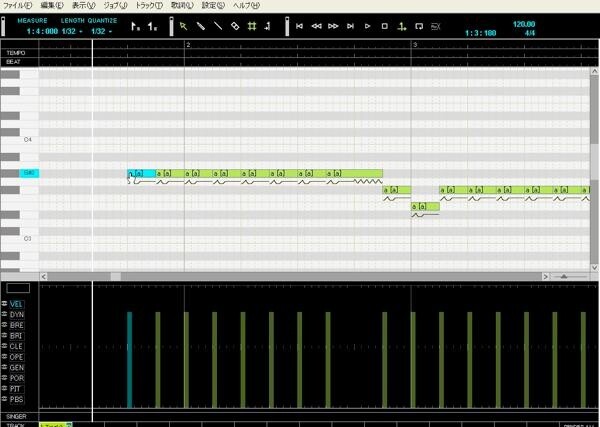The height and width of the screenshot is (427, 600).
Task: Select the line tool
Action: [x=217, y=27]
